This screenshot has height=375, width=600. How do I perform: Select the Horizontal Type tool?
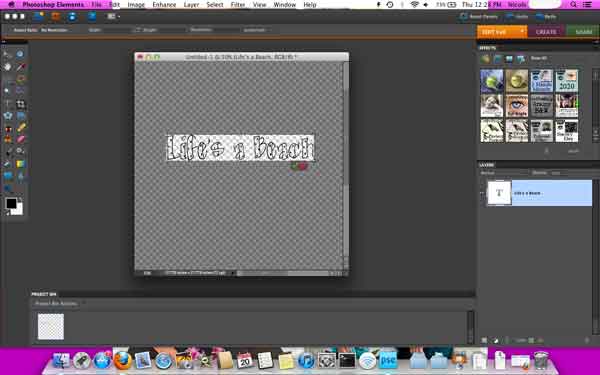click(8, 104)
